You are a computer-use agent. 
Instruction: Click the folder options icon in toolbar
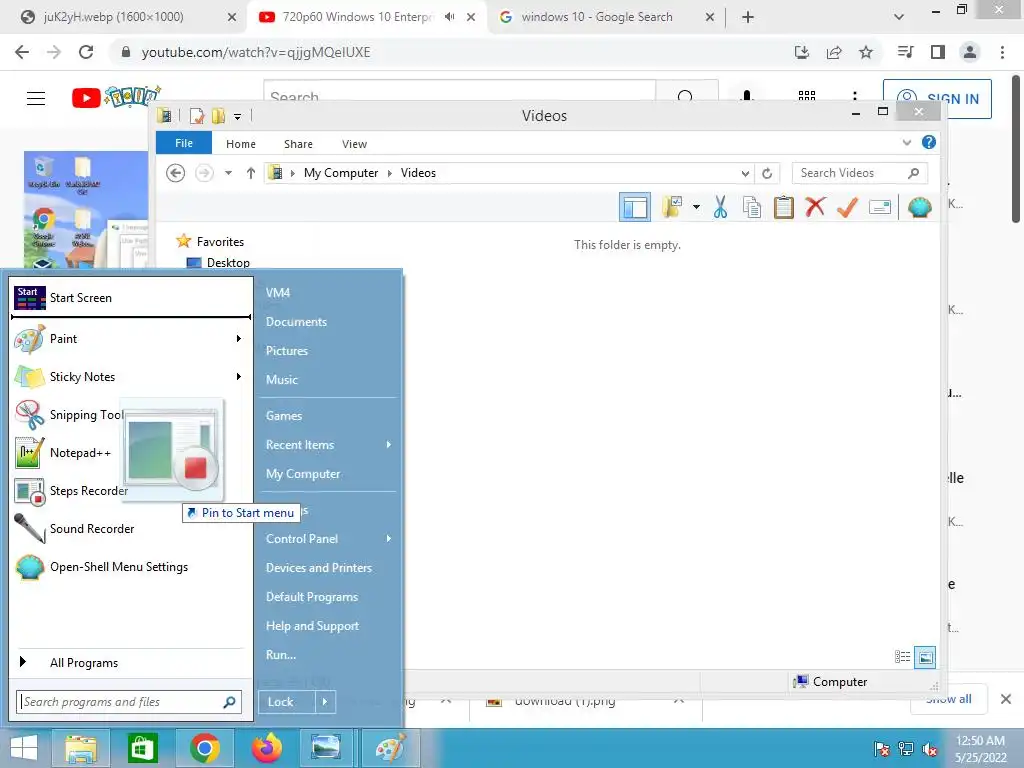672,208
